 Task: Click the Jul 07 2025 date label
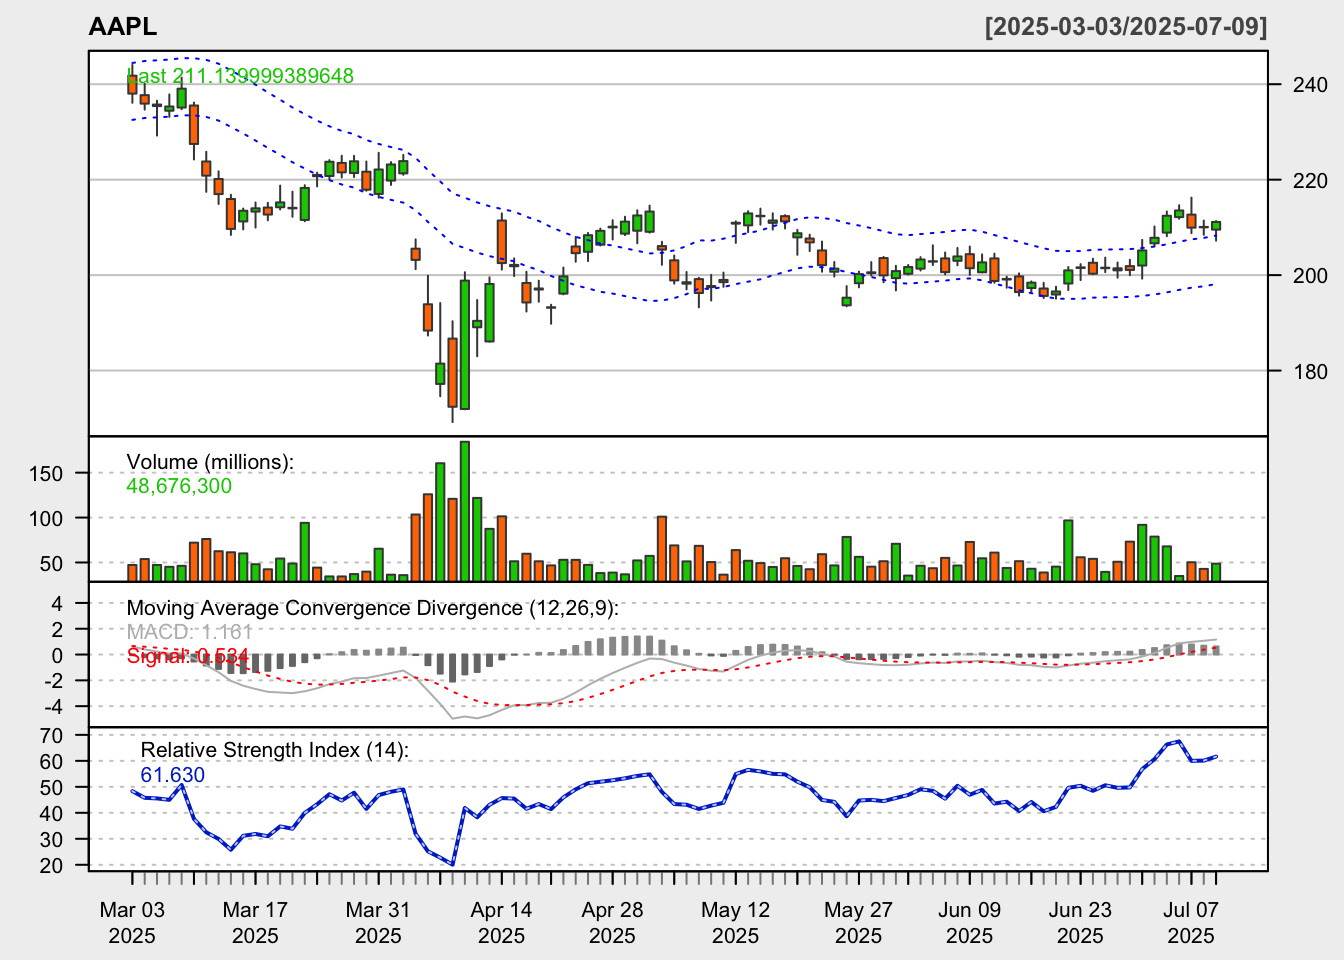tap(1191, 923)
